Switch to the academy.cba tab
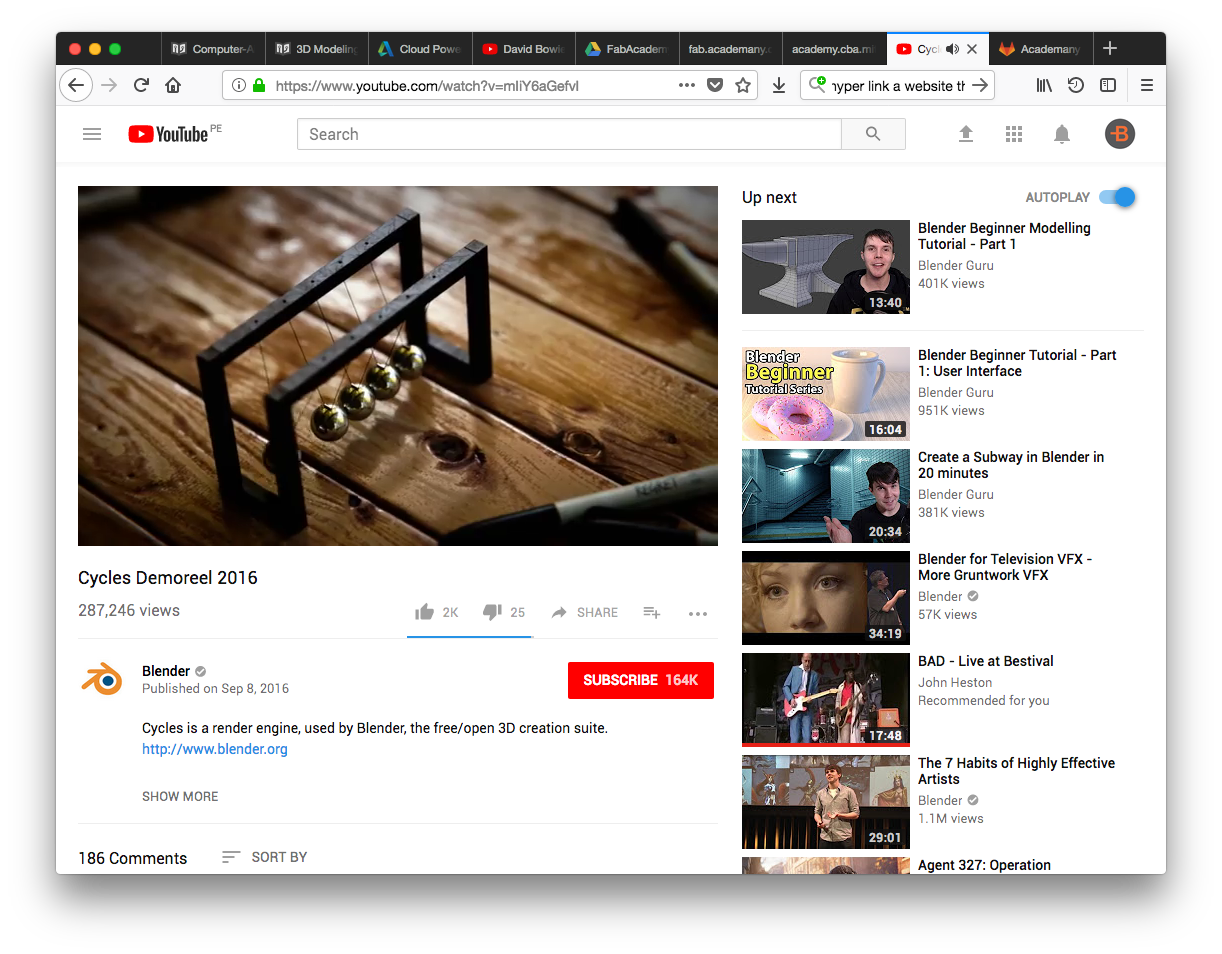Viewport: 1222px width, 954px height. [x=834, y=49]
